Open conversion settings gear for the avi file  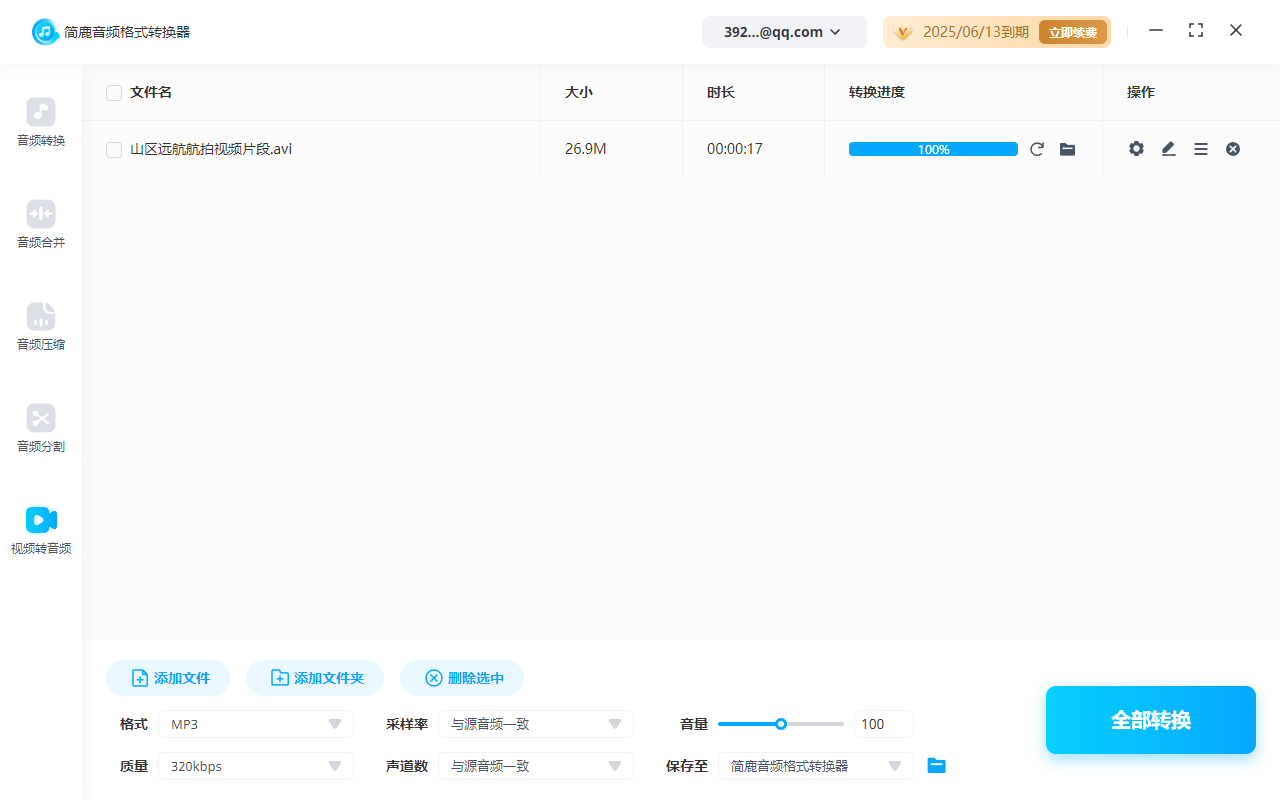[x=1136, y=148]
